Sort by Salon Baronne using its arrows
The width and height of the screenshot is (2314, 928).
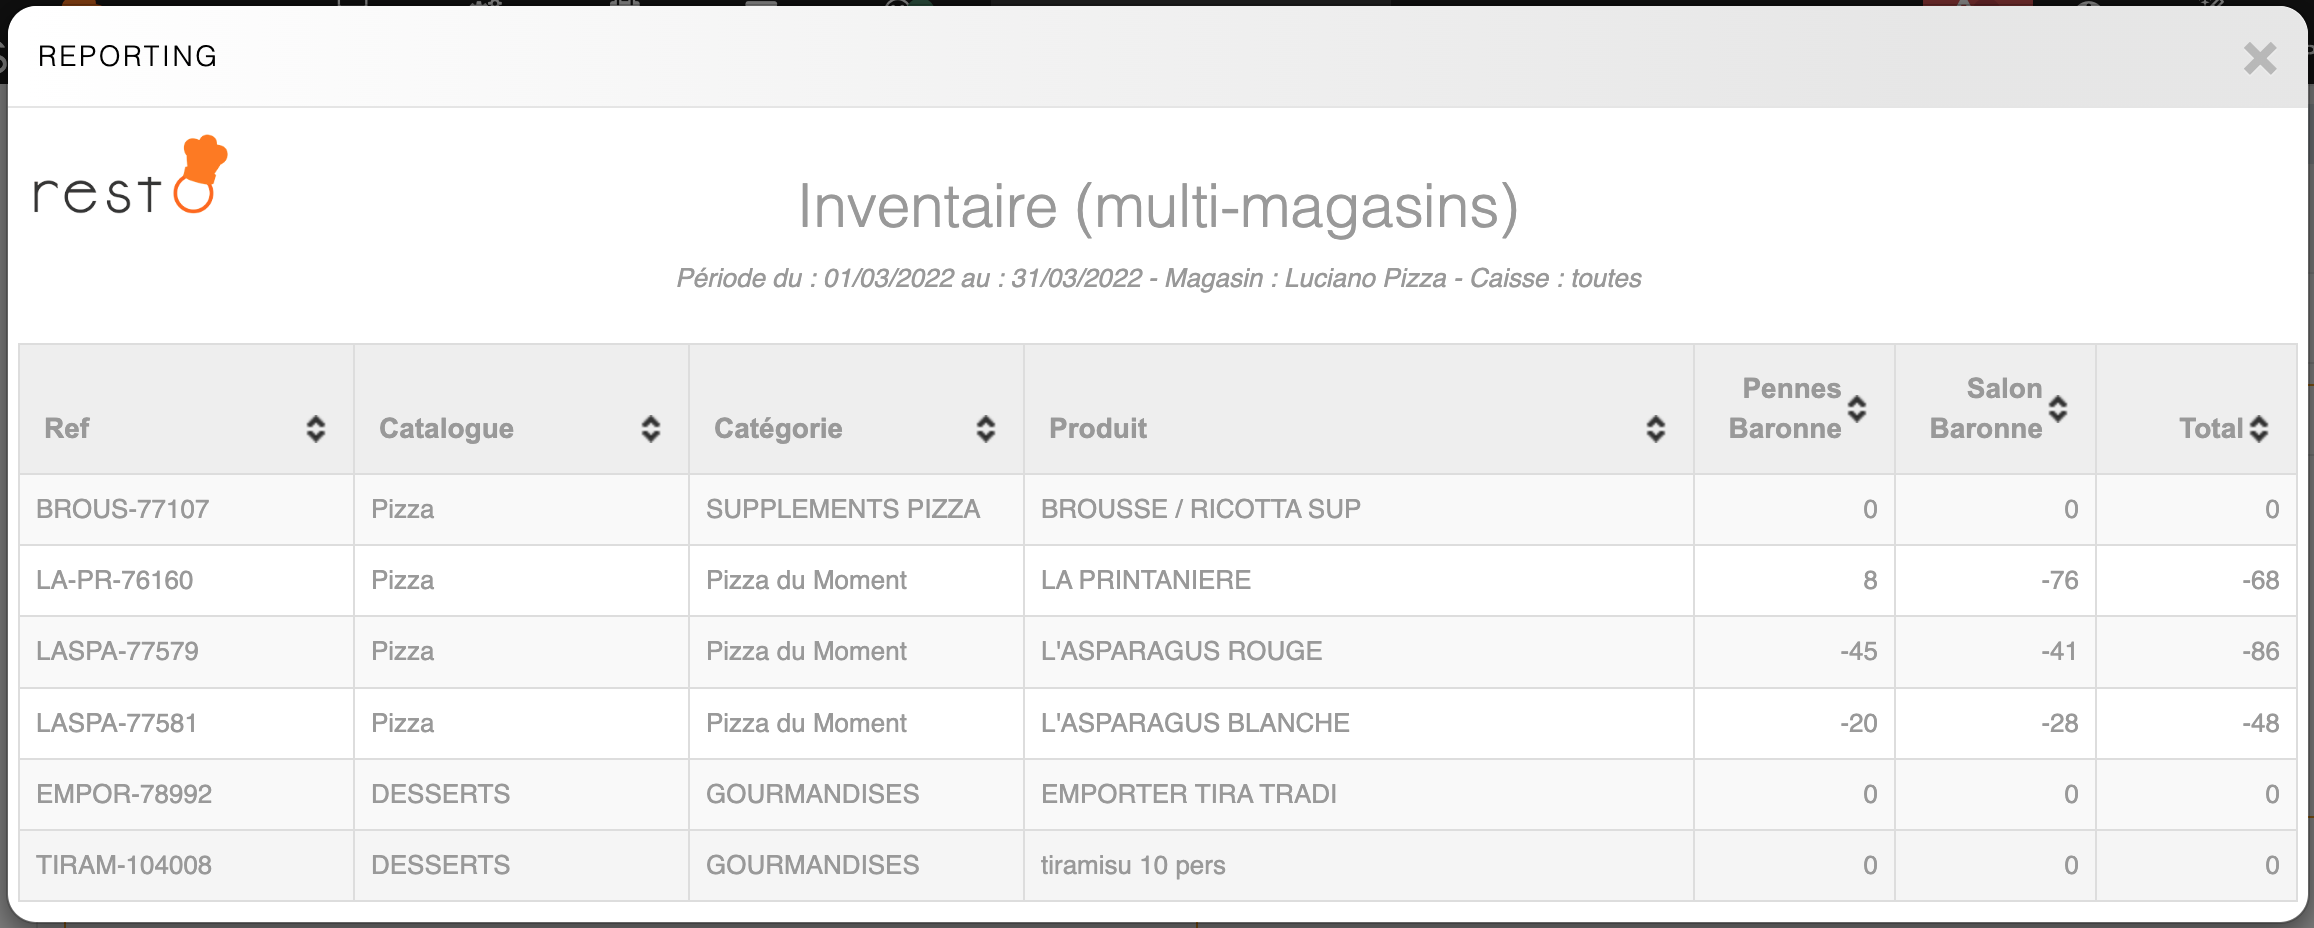click(2058, 409)
